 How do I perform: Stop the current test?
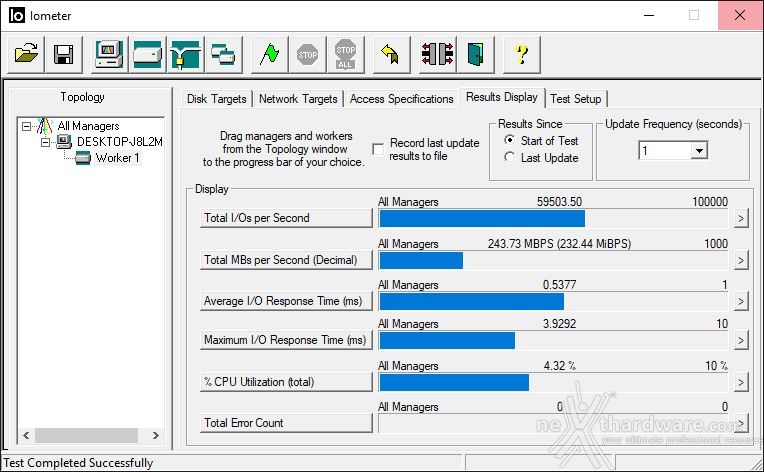tap(307, 54)
